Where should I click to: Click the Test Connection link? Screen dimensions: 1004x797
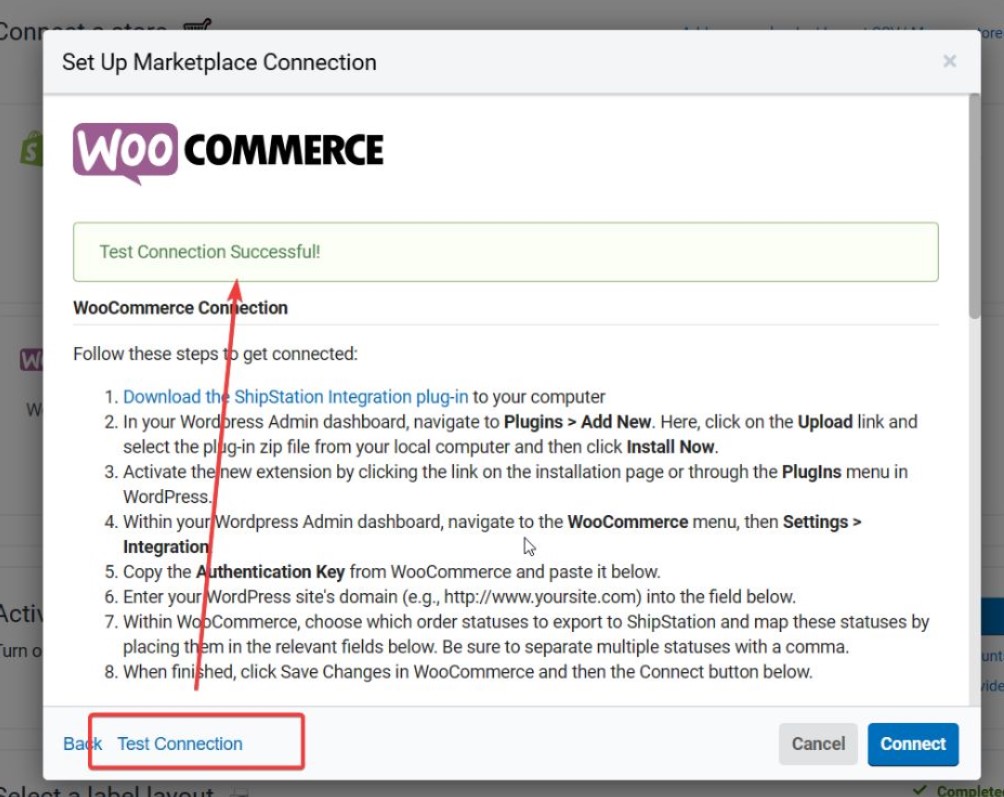click(x=180, y=743)
